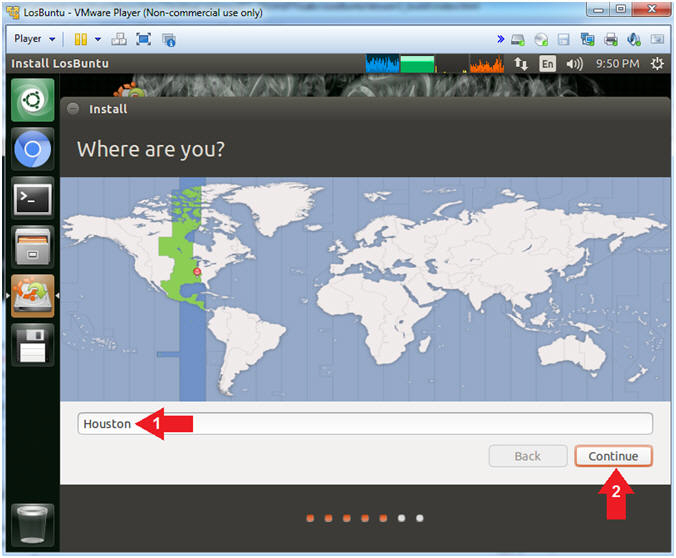Pause the virtual machine
This screenshot has height=558, width=676.
(x=81, y=39)
